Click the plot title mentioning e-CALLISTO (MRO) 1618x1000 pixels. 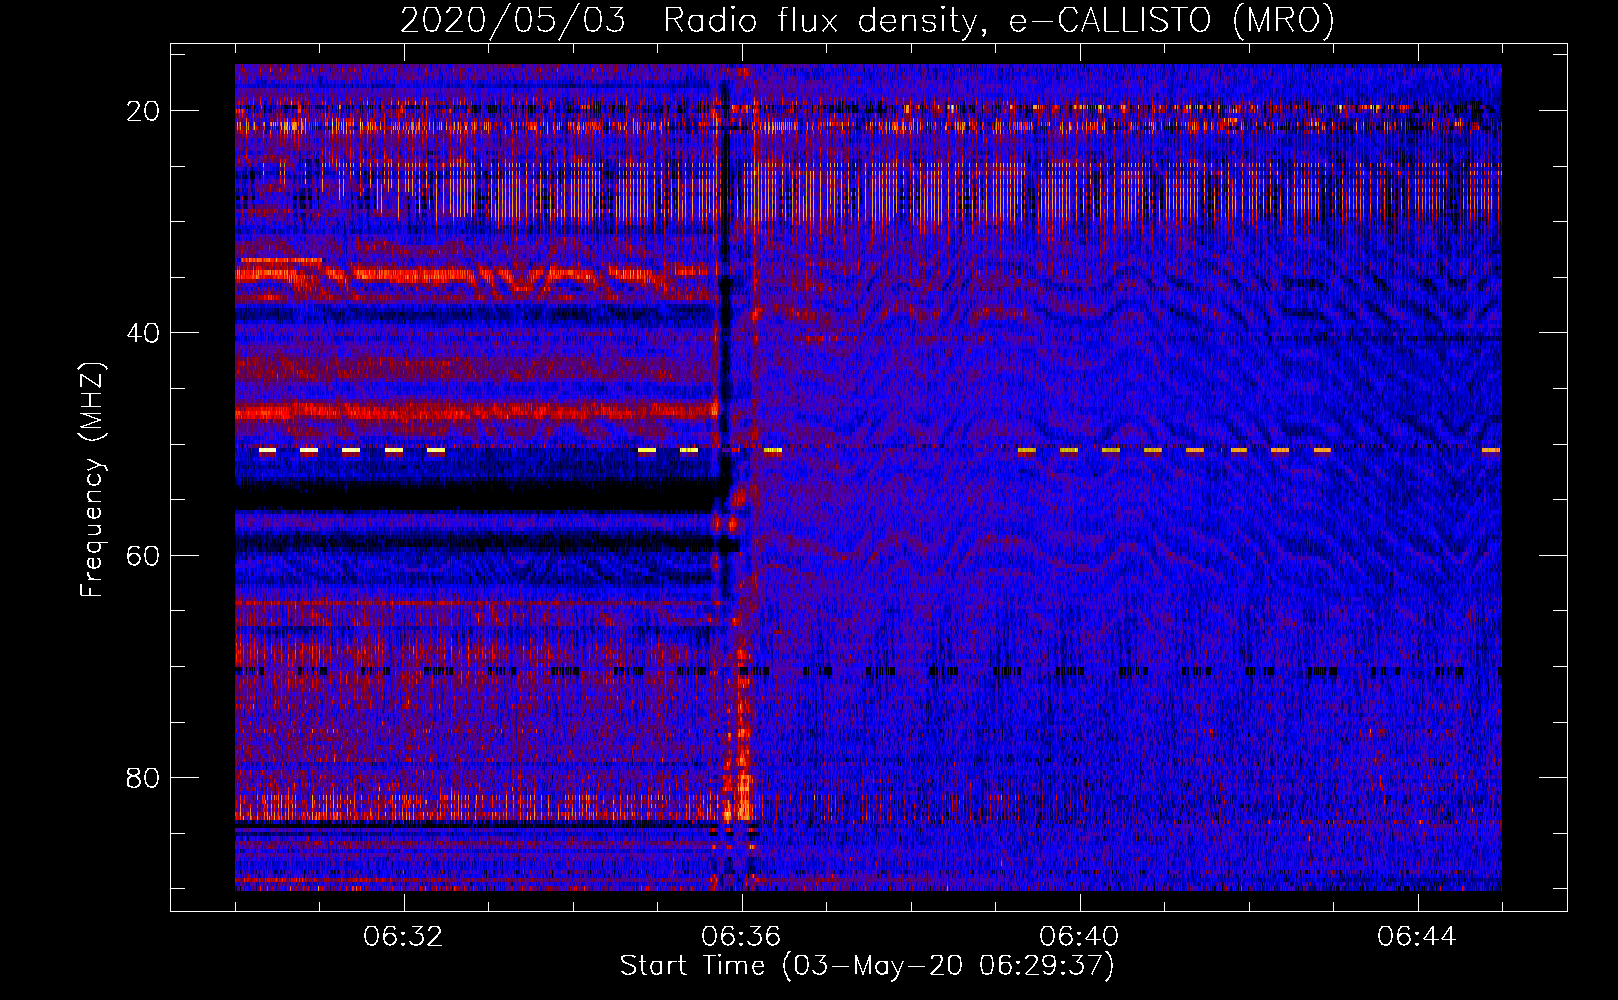[x=867, y=21]
